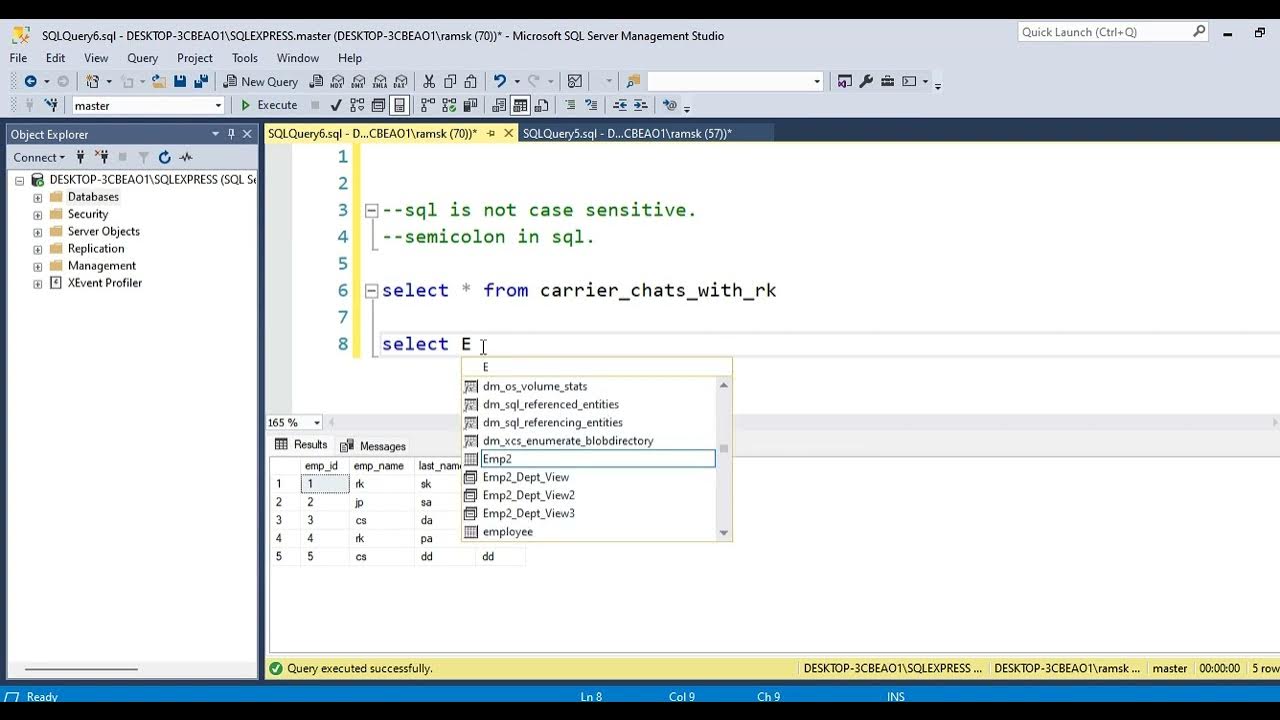Refresh the Object Explorer
Screen dimensions: 1280x720
click(x=164, y=157)
